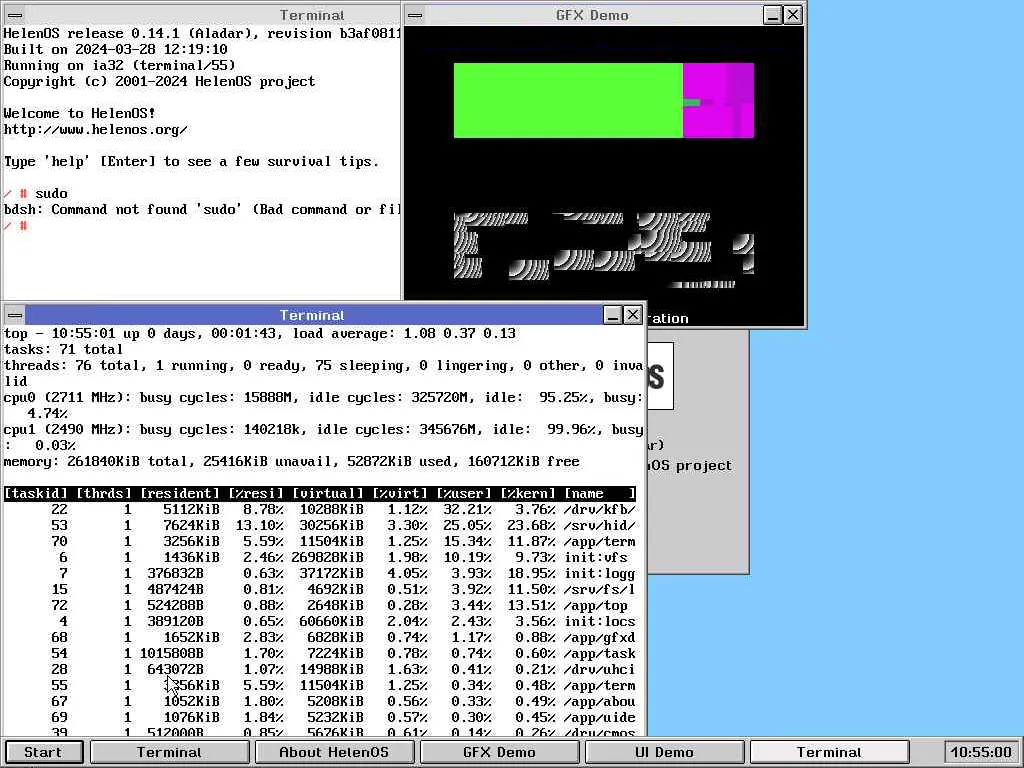1024x768 pixels.
Task: Minimize the GFX Demo window
Action: pyautogui.click(x=773, y=15)
